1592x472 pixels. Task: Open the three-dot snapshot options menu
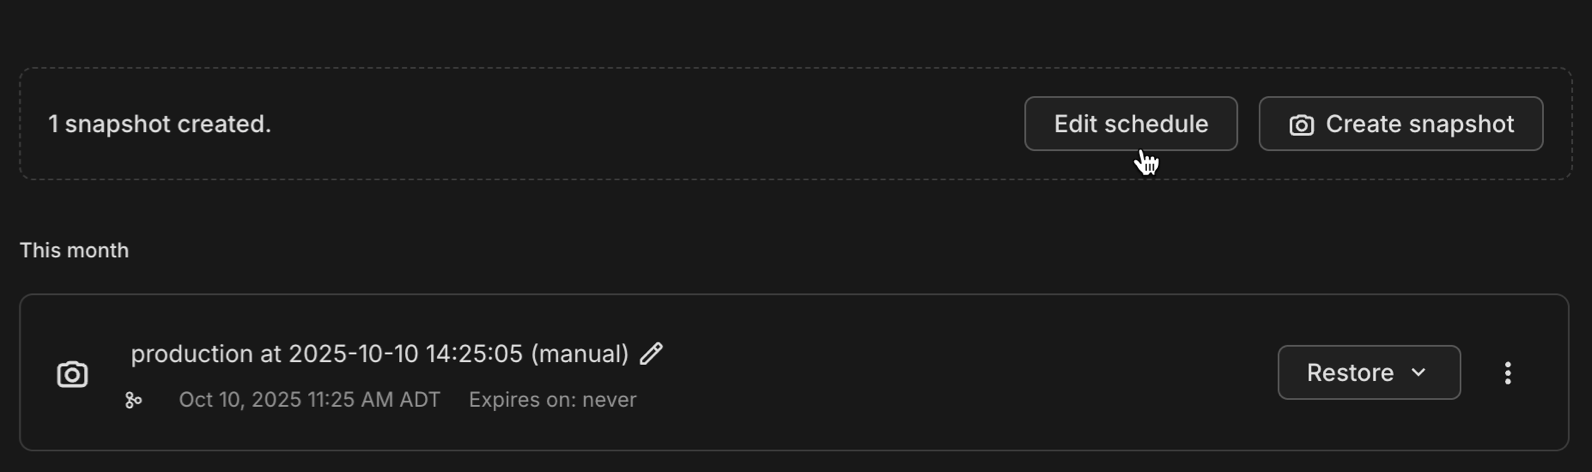[x=1507, y=373]
